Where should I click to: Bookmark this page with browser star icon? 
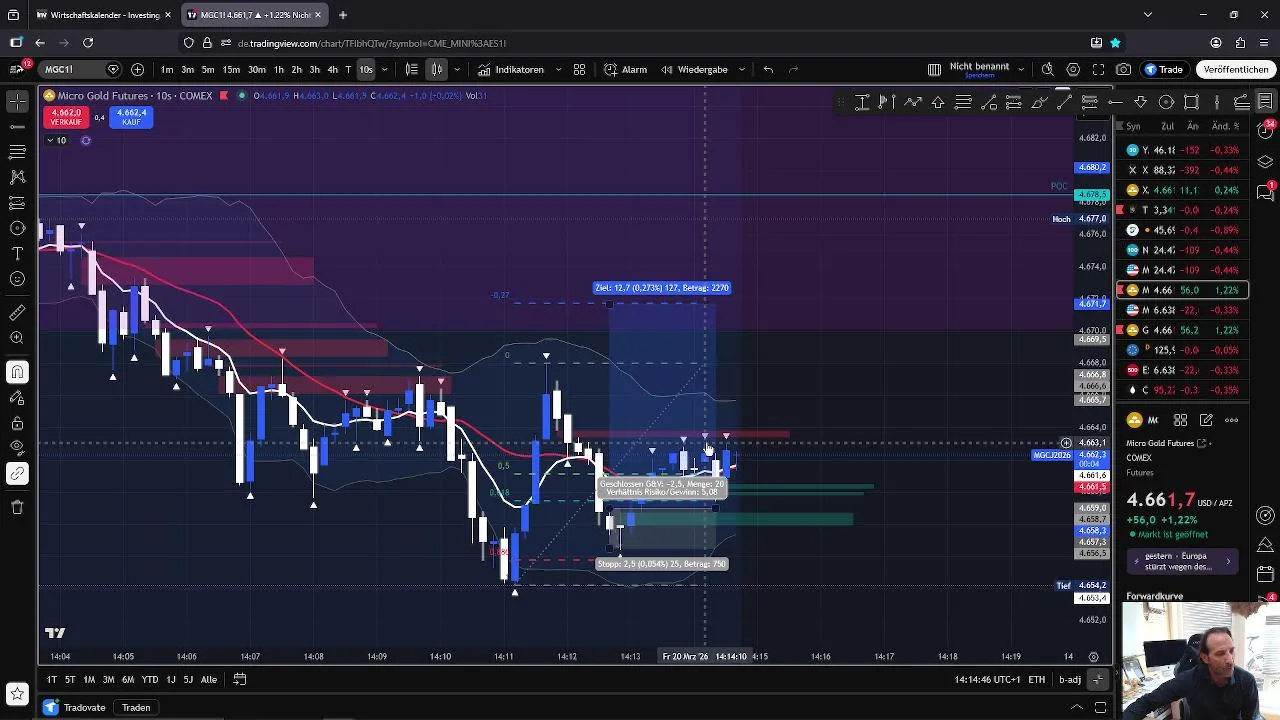(1115, 43)
